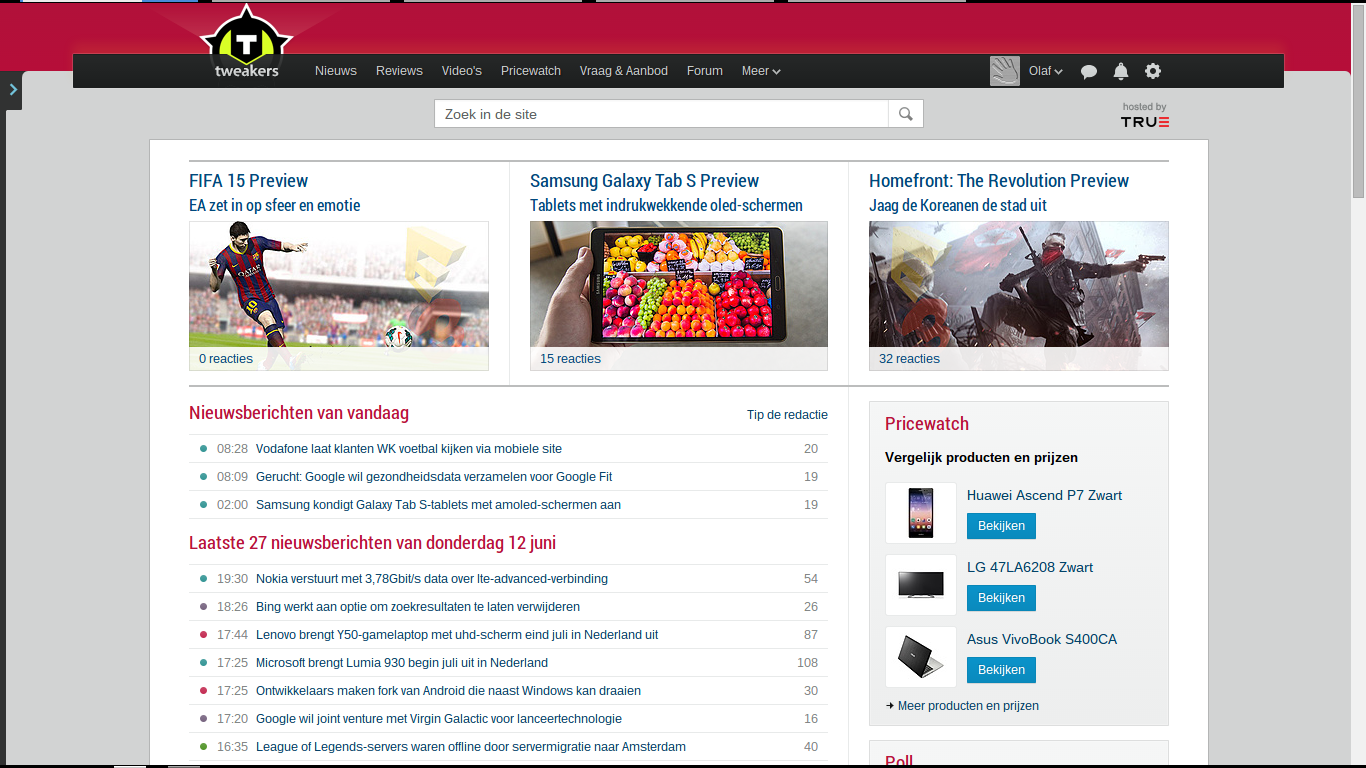Open 'EA zet in op sfeer en emotie'
Viewport: 1366px width, 768px height.
pyautogui.click(x=275, y=205)
